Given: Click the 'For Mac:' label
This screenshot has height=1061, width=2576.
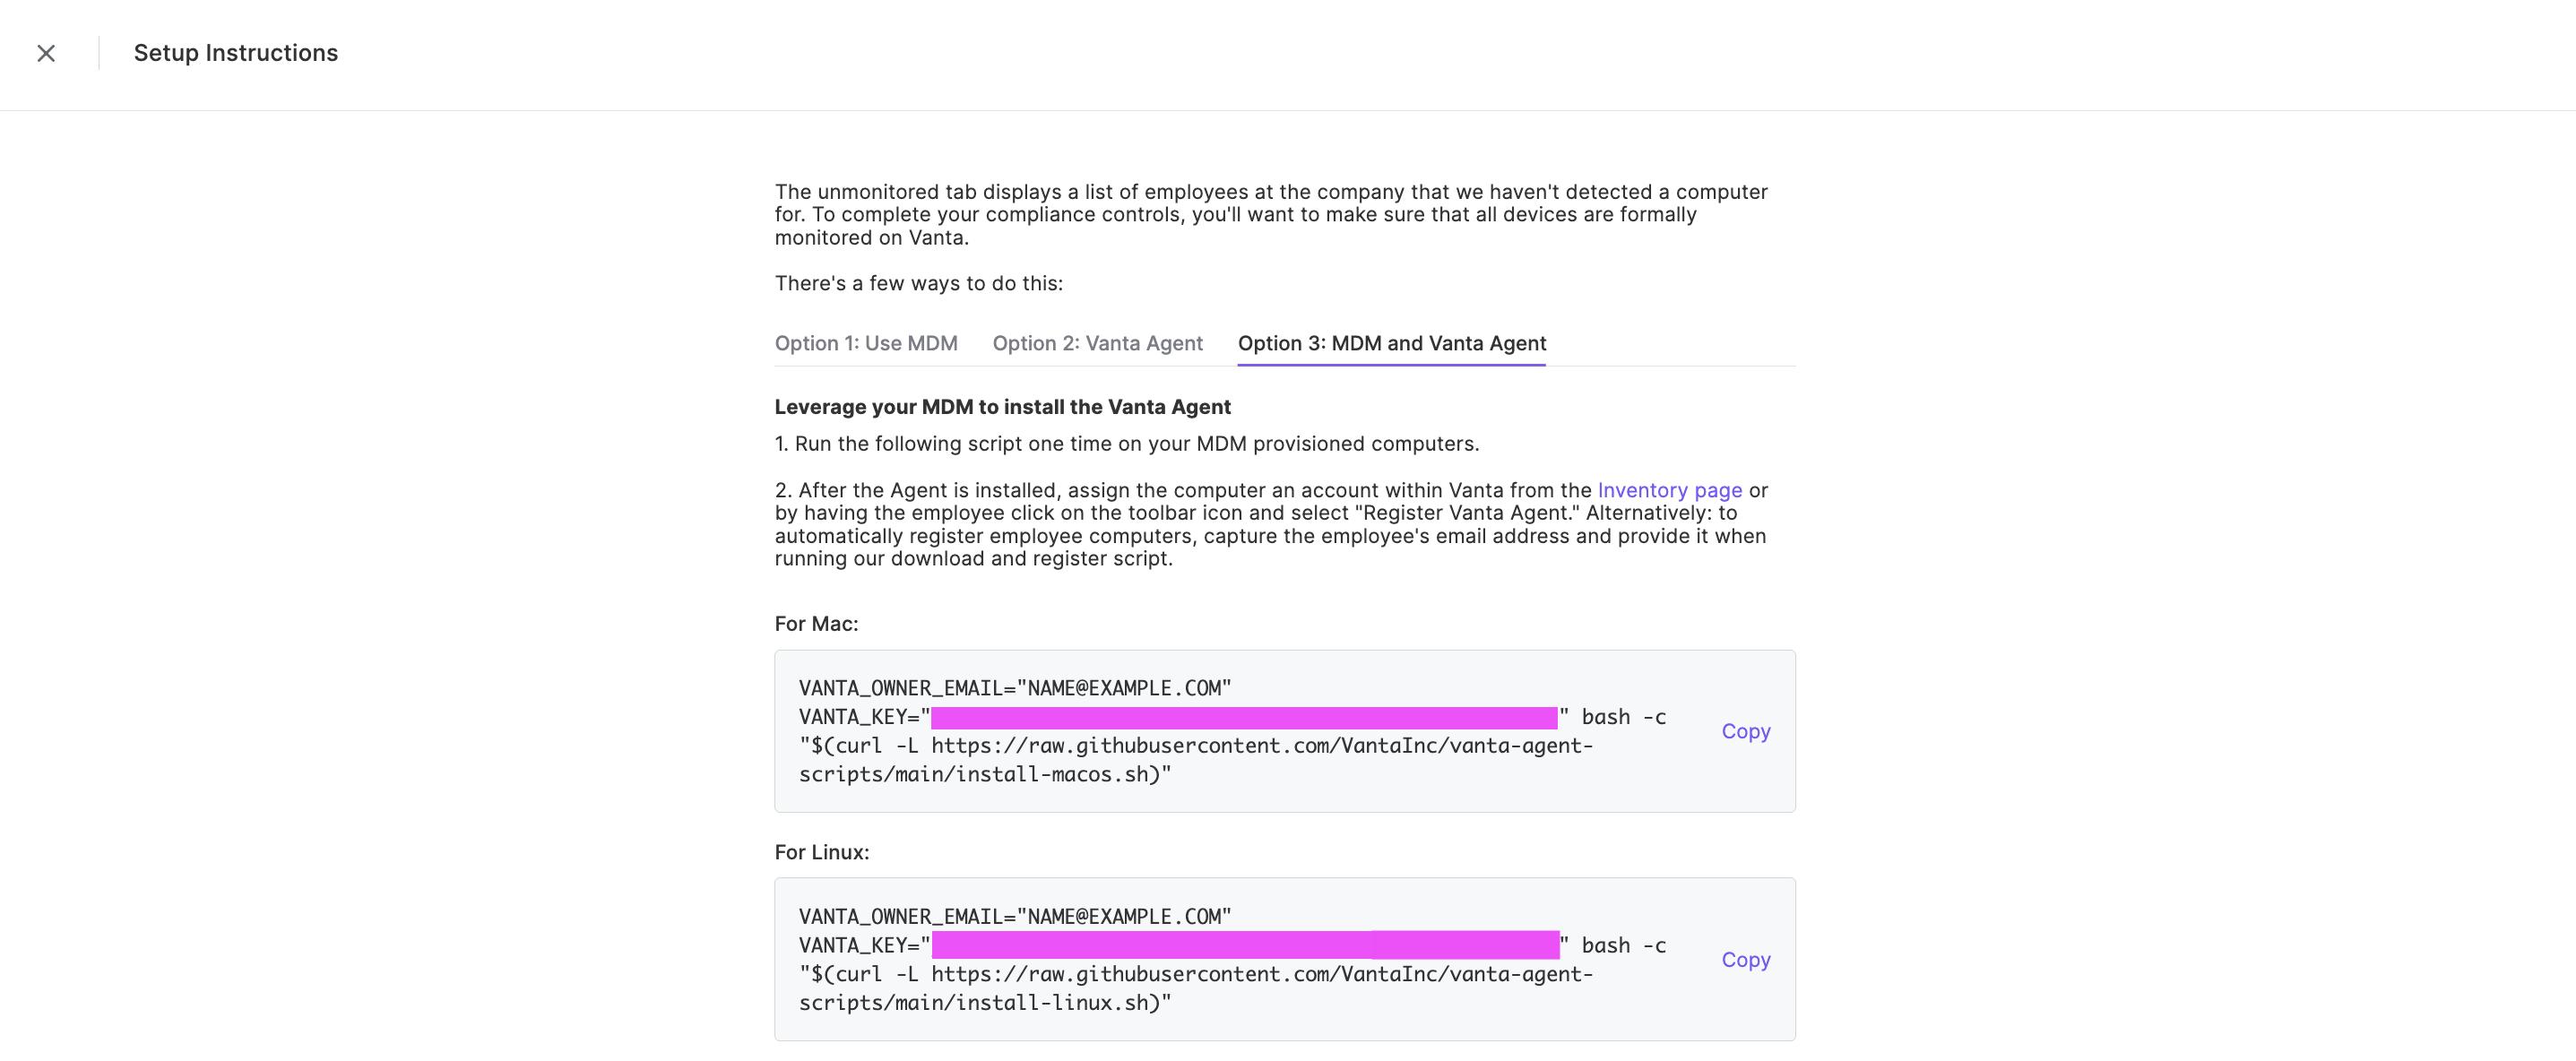Looking at the screenshot, I should pyautogui.click(x=816, y=624).
